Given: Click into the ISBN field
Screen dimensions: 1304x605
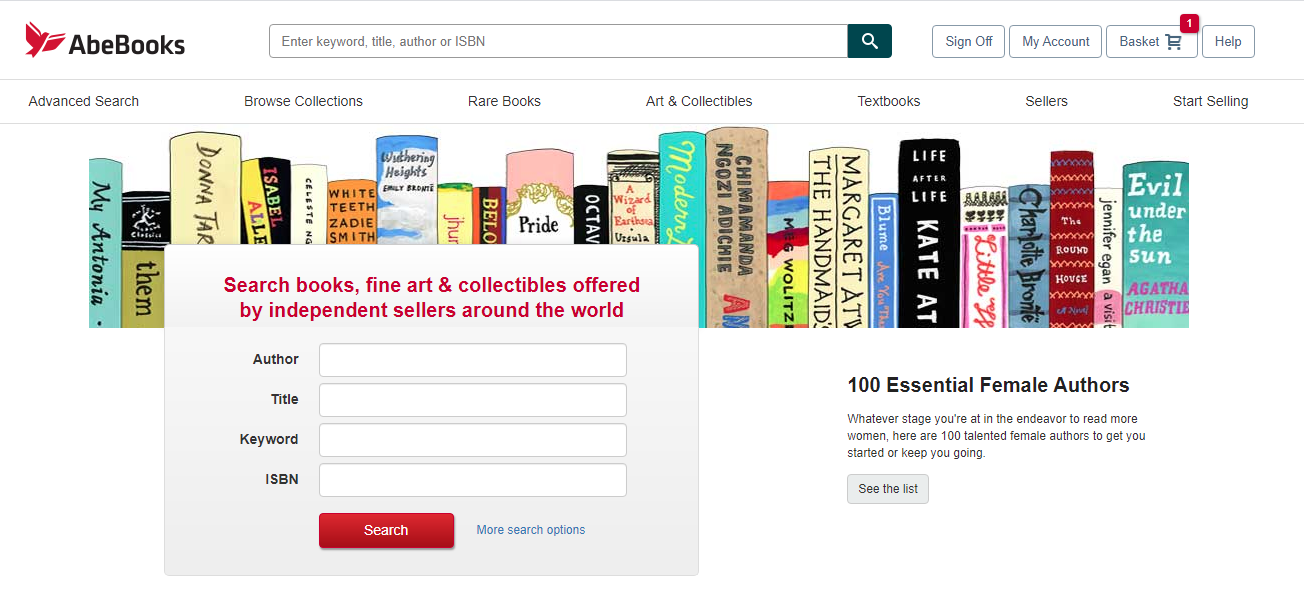Looking at the screenshot, I should [472, 480].
